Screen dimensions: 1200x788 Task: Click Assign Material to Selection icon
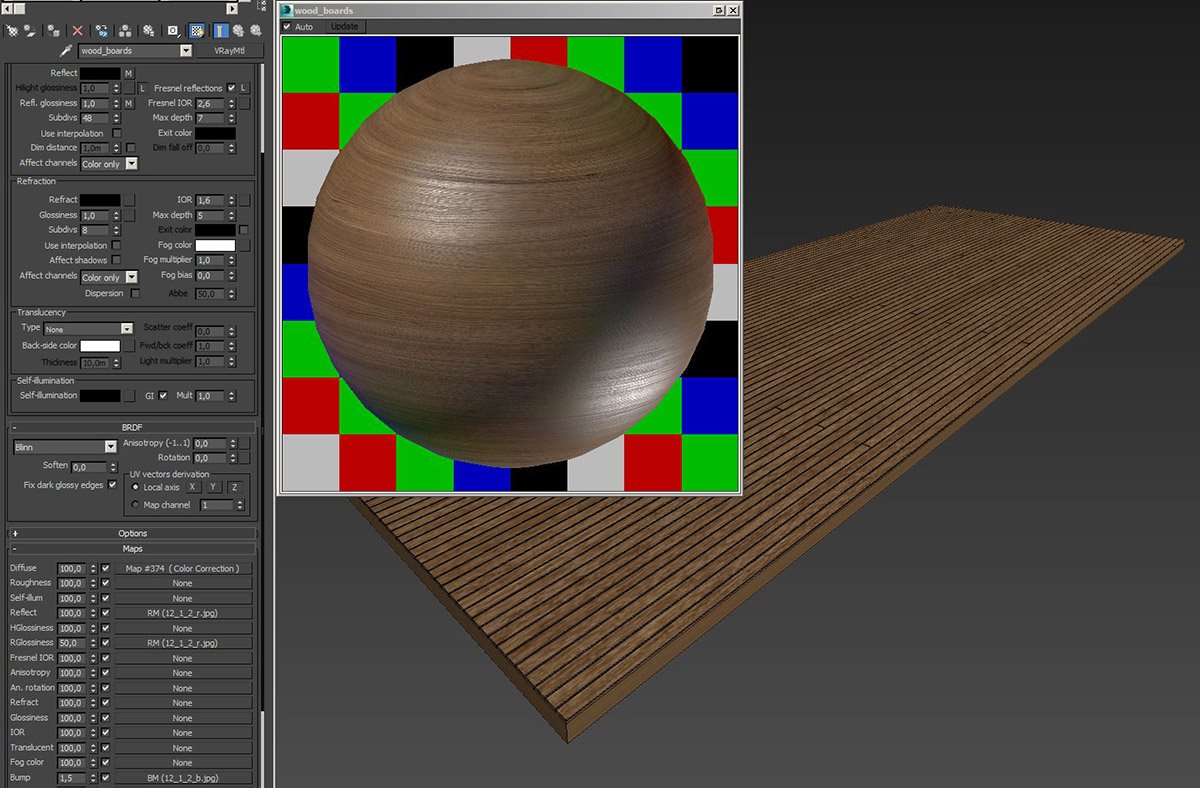point(53,31)
